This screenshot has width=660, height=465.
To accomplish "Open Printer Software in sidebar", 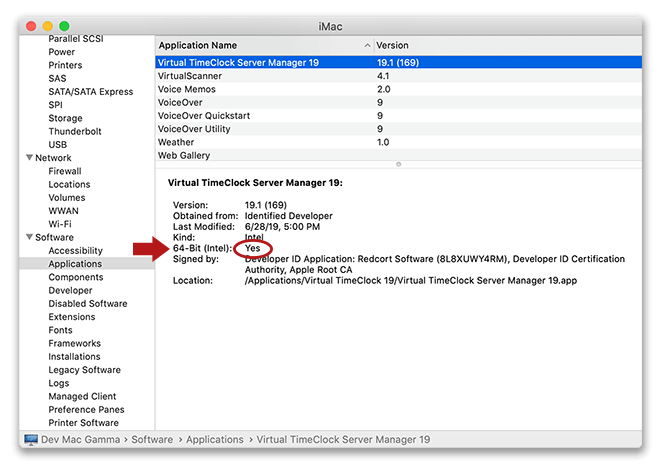I will [x=83, y=422].
